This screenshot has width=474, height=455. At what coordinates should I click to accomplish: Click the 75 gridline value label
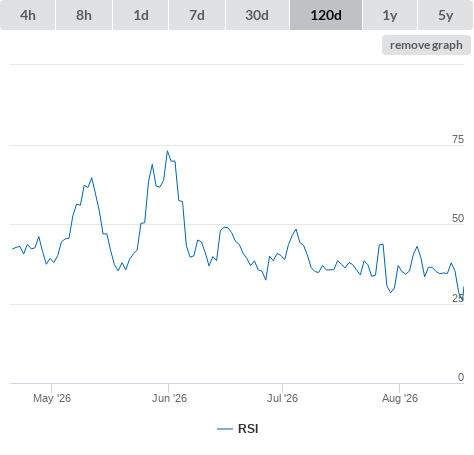[x=458, y=139]
